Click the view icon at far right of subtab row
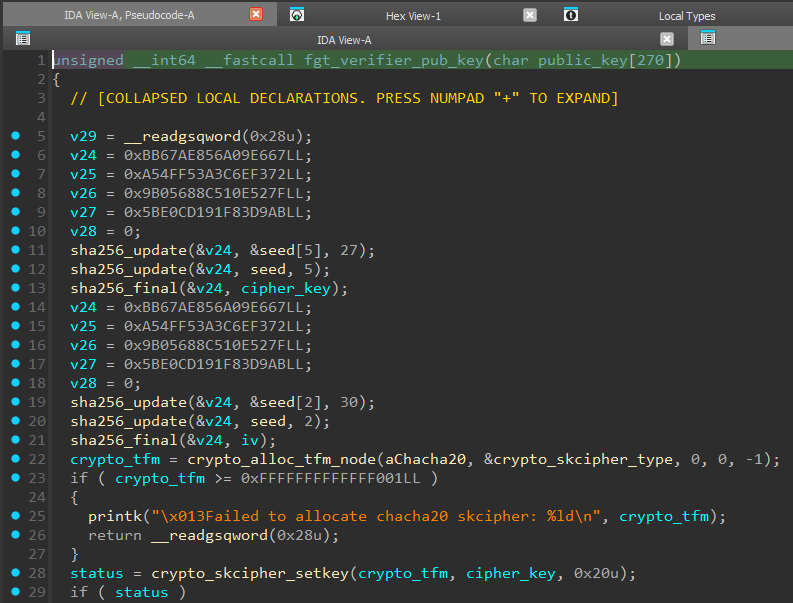 click(708, 38)
